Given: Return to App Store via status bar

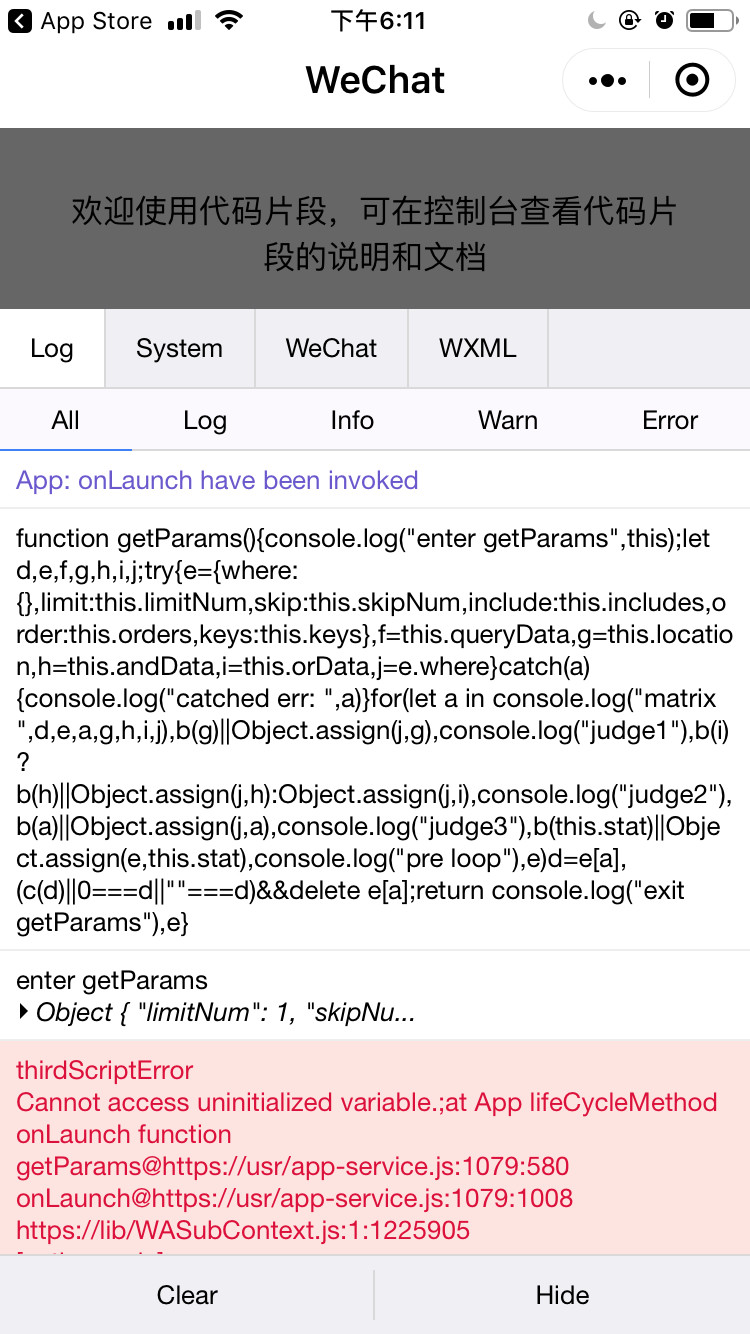Looking at the screenshot, I should 81,21.
